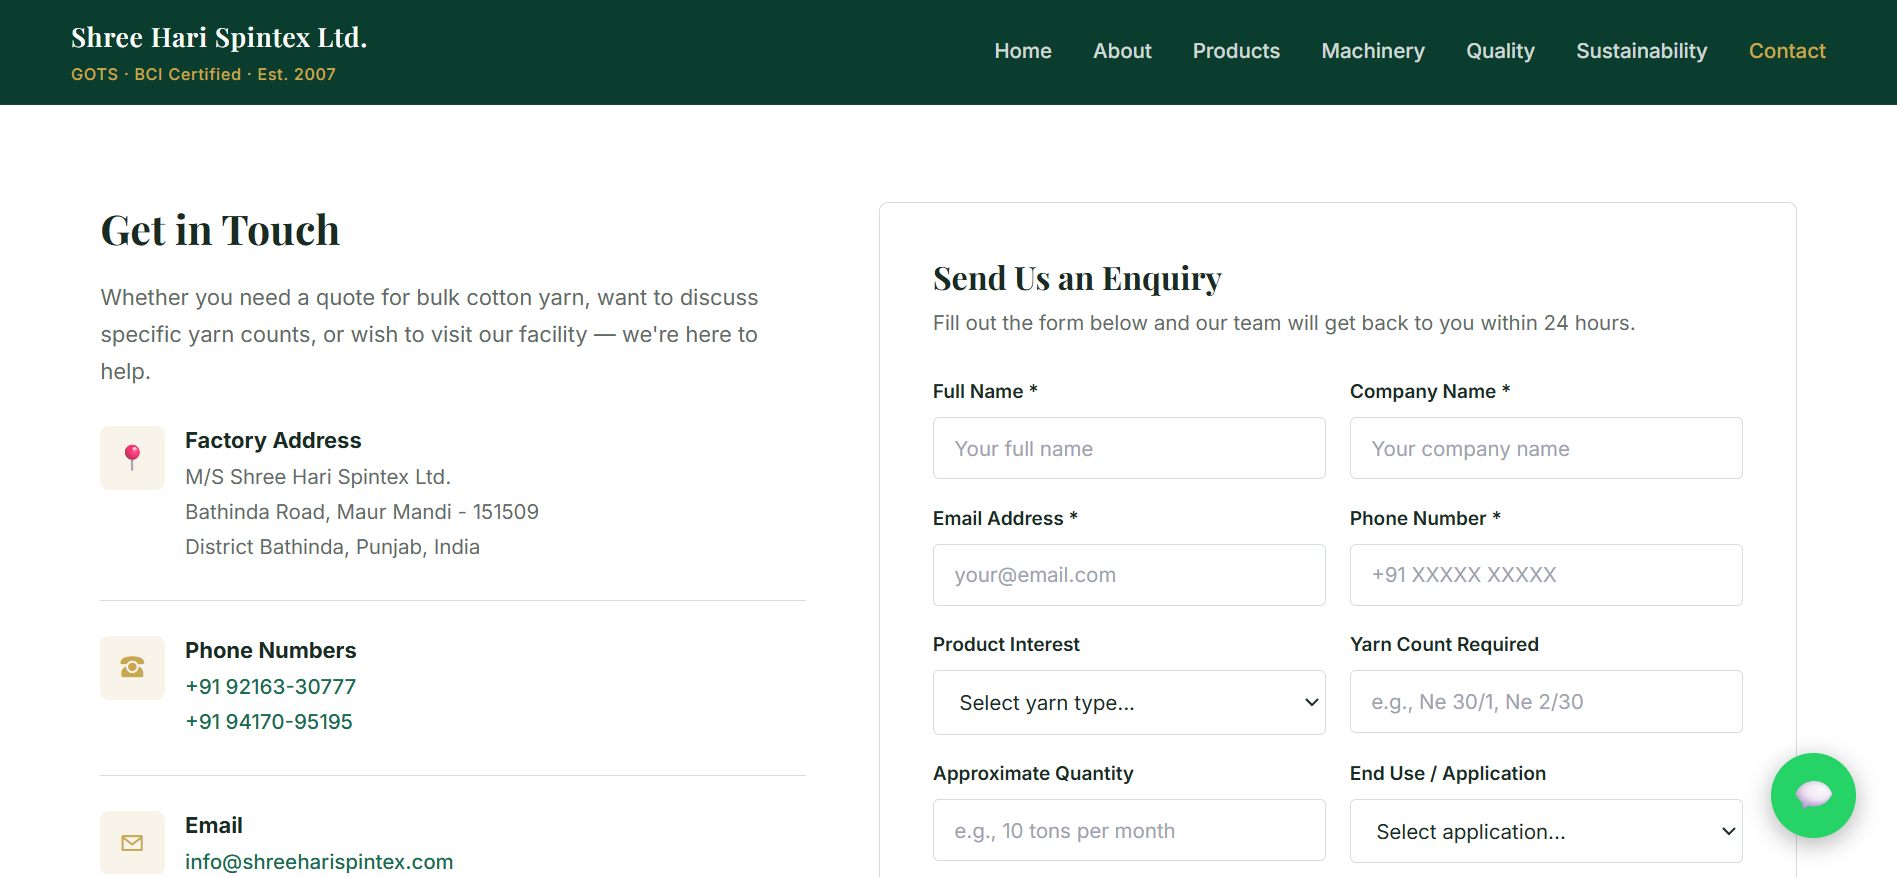Click the Send Us an Enquiry heading

[x=1077, y=279]
